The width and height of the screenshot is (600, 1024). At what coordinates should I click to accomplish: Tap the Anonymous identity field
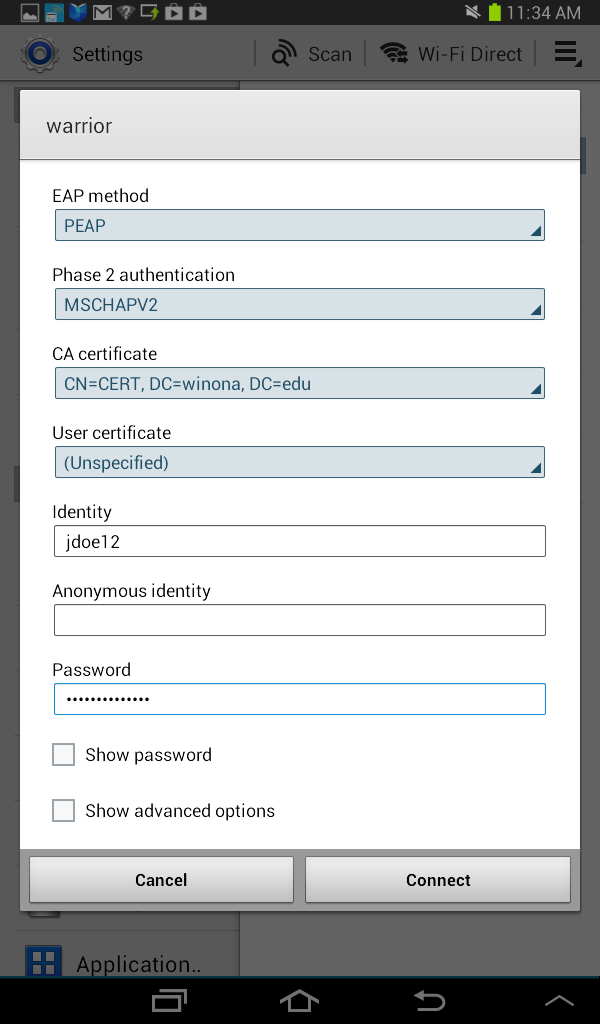coord(299,621)
